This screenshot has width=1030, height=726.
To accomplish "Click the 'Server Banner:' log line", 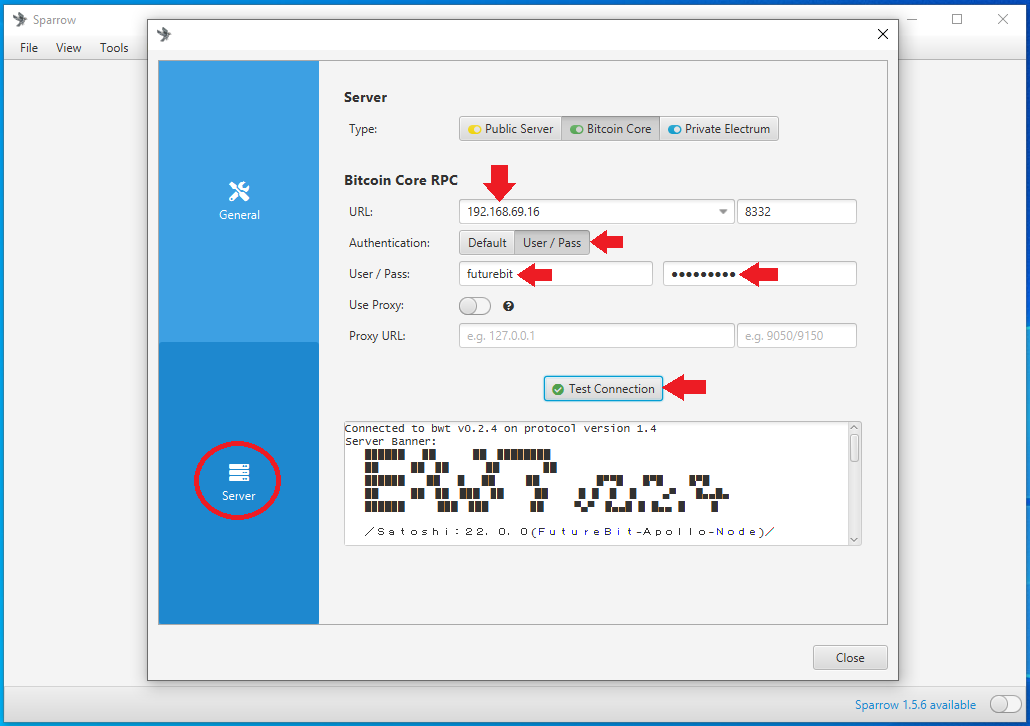I will pyautogui.click(x=391, y=442).
